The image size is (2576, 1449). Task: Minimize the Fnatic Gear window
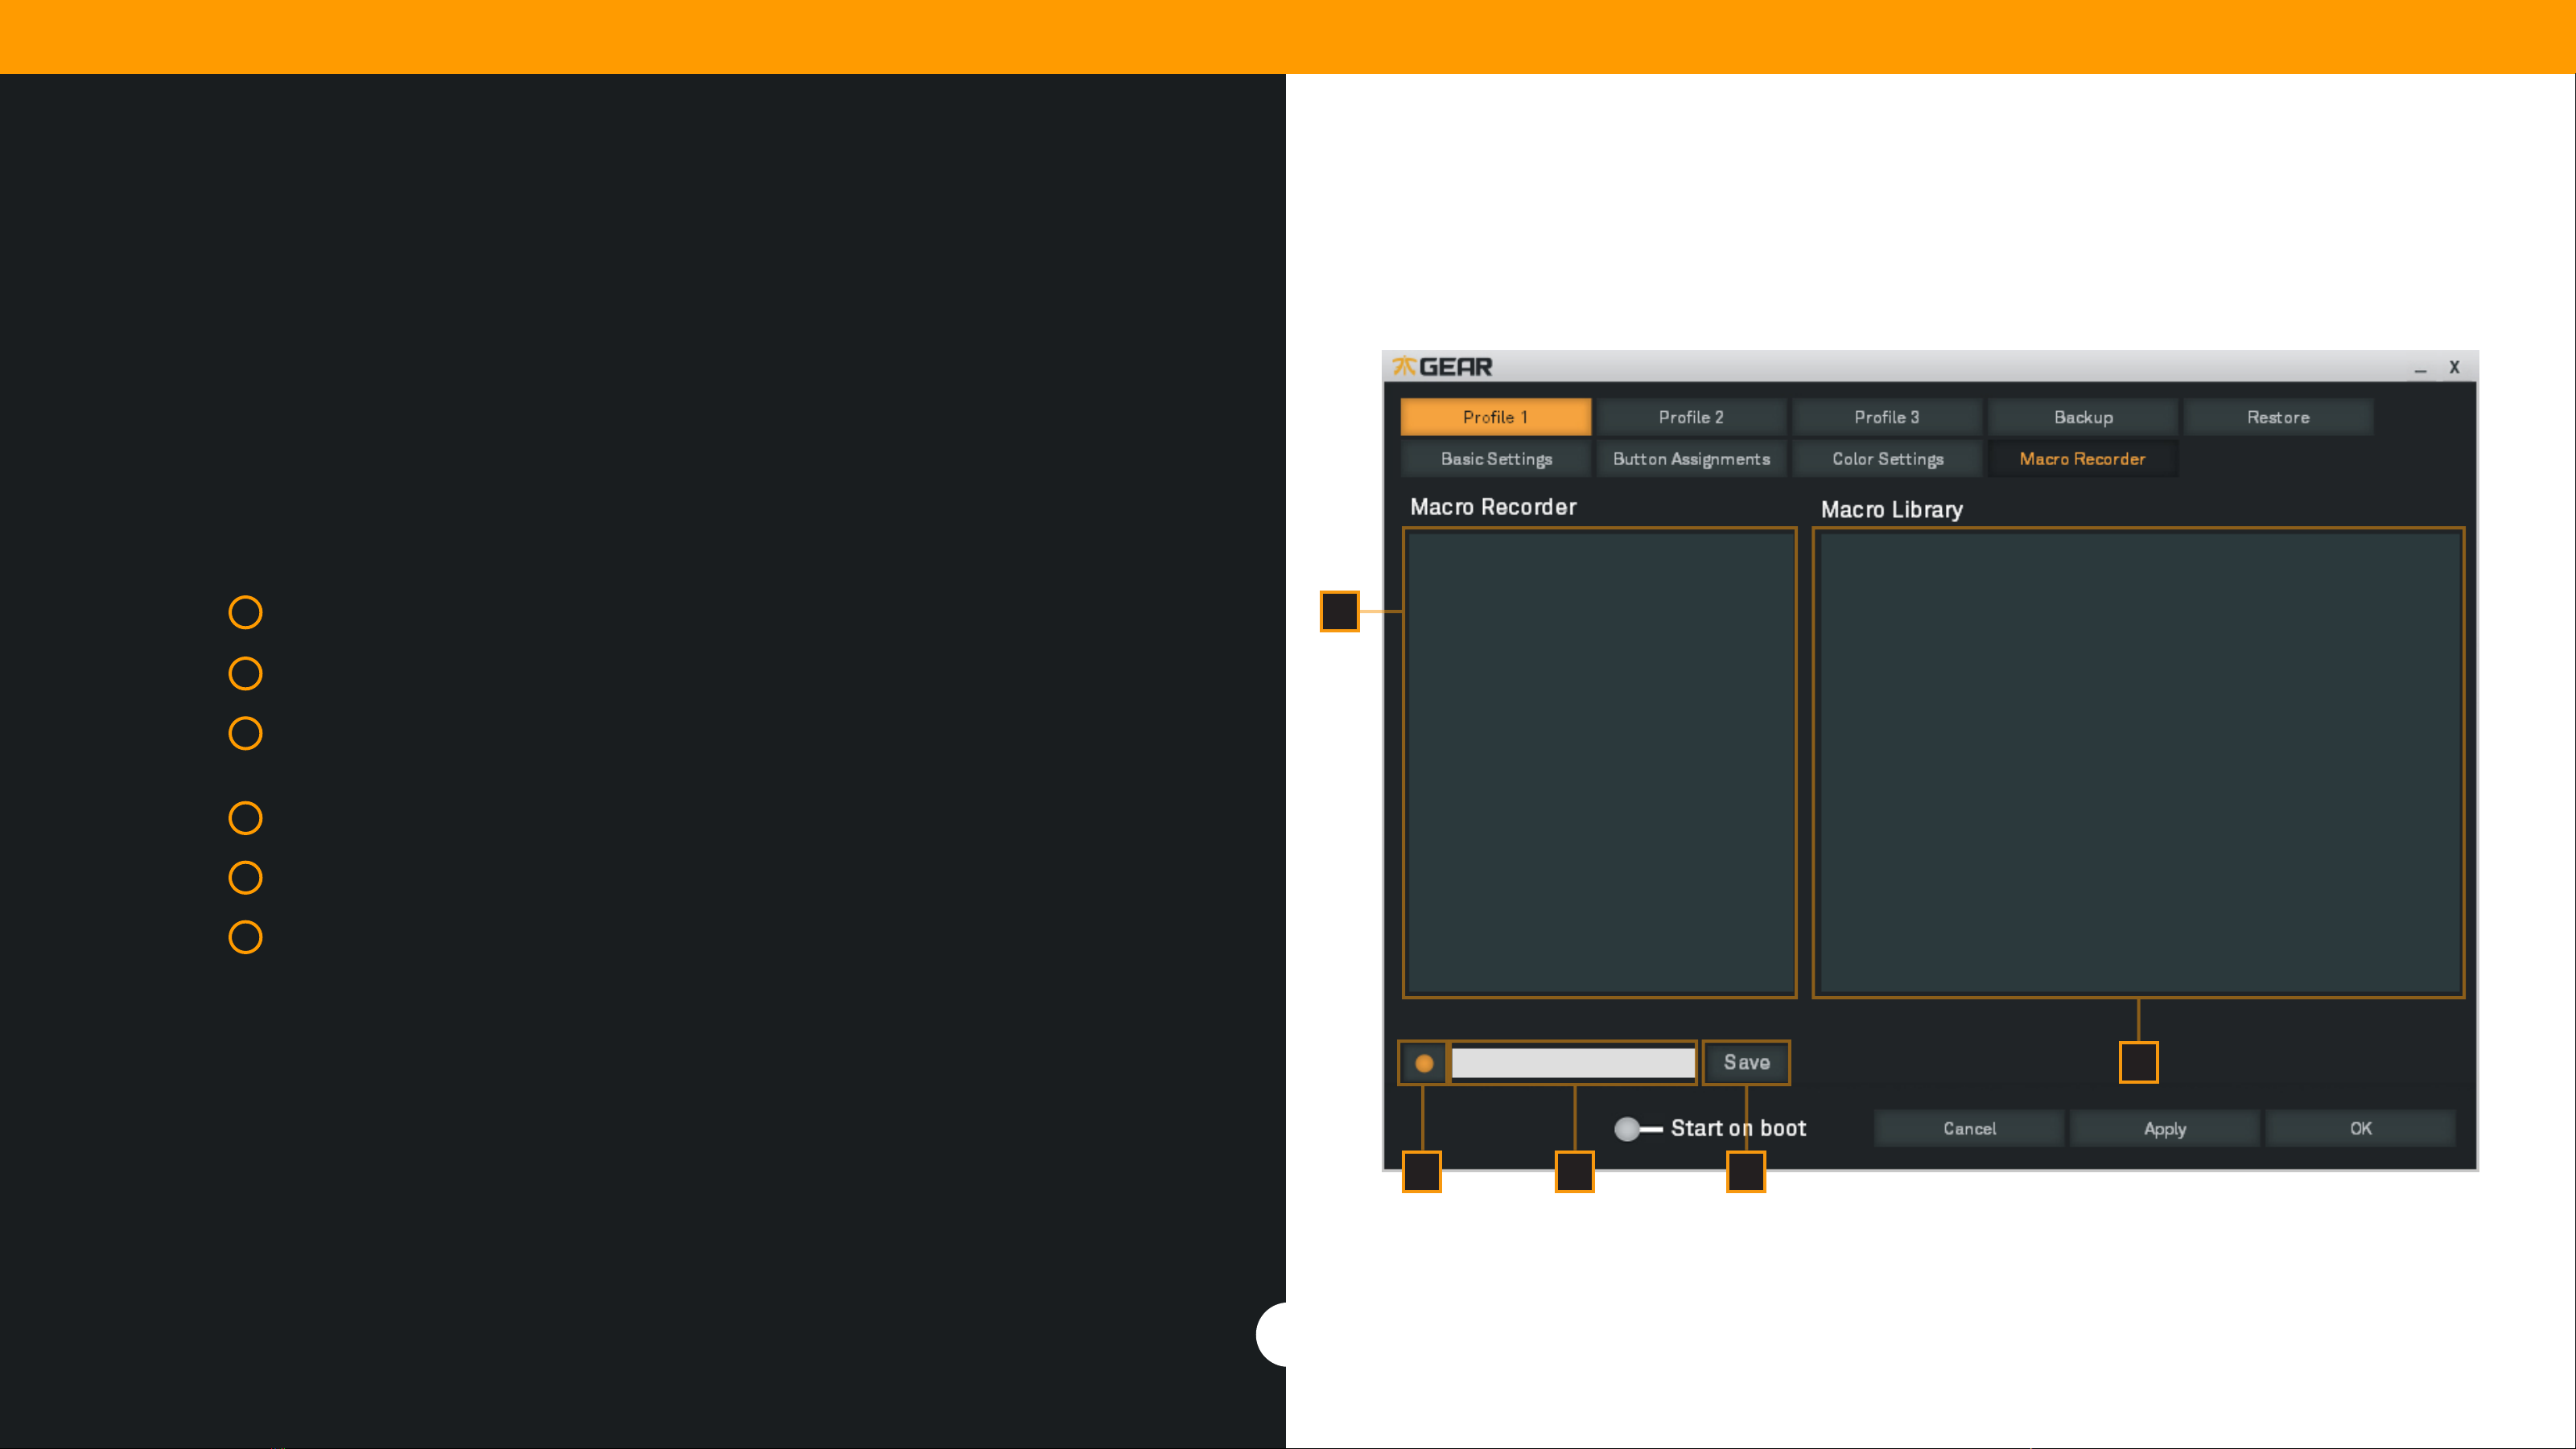coord(2420,369)
